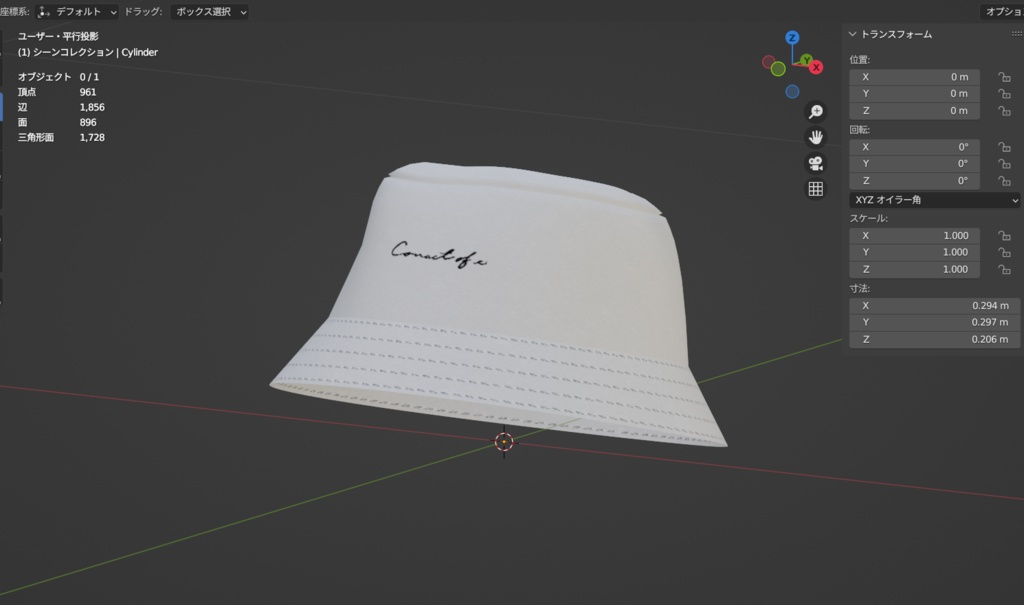Click the negative X dark red circle on gizmo
Viewport: 1024px width, 605px height.
[x=769, y=63]
